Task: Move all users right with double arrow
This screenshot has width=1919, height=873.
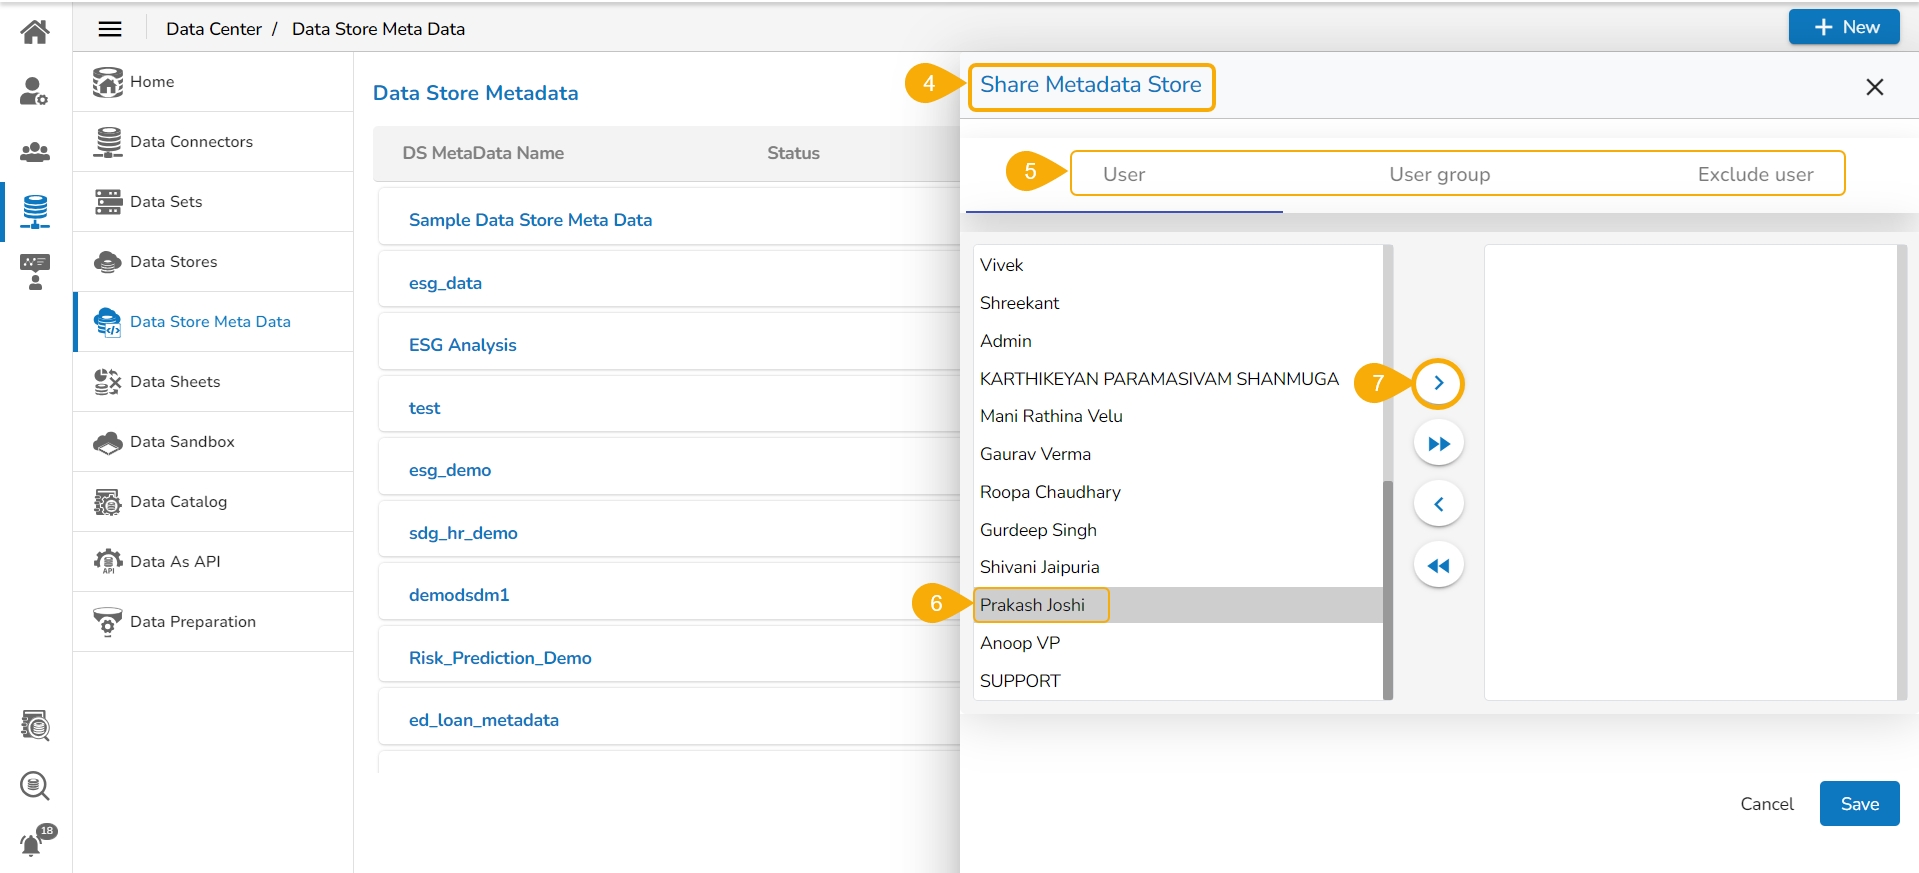Action: [x=1438, y=444]
